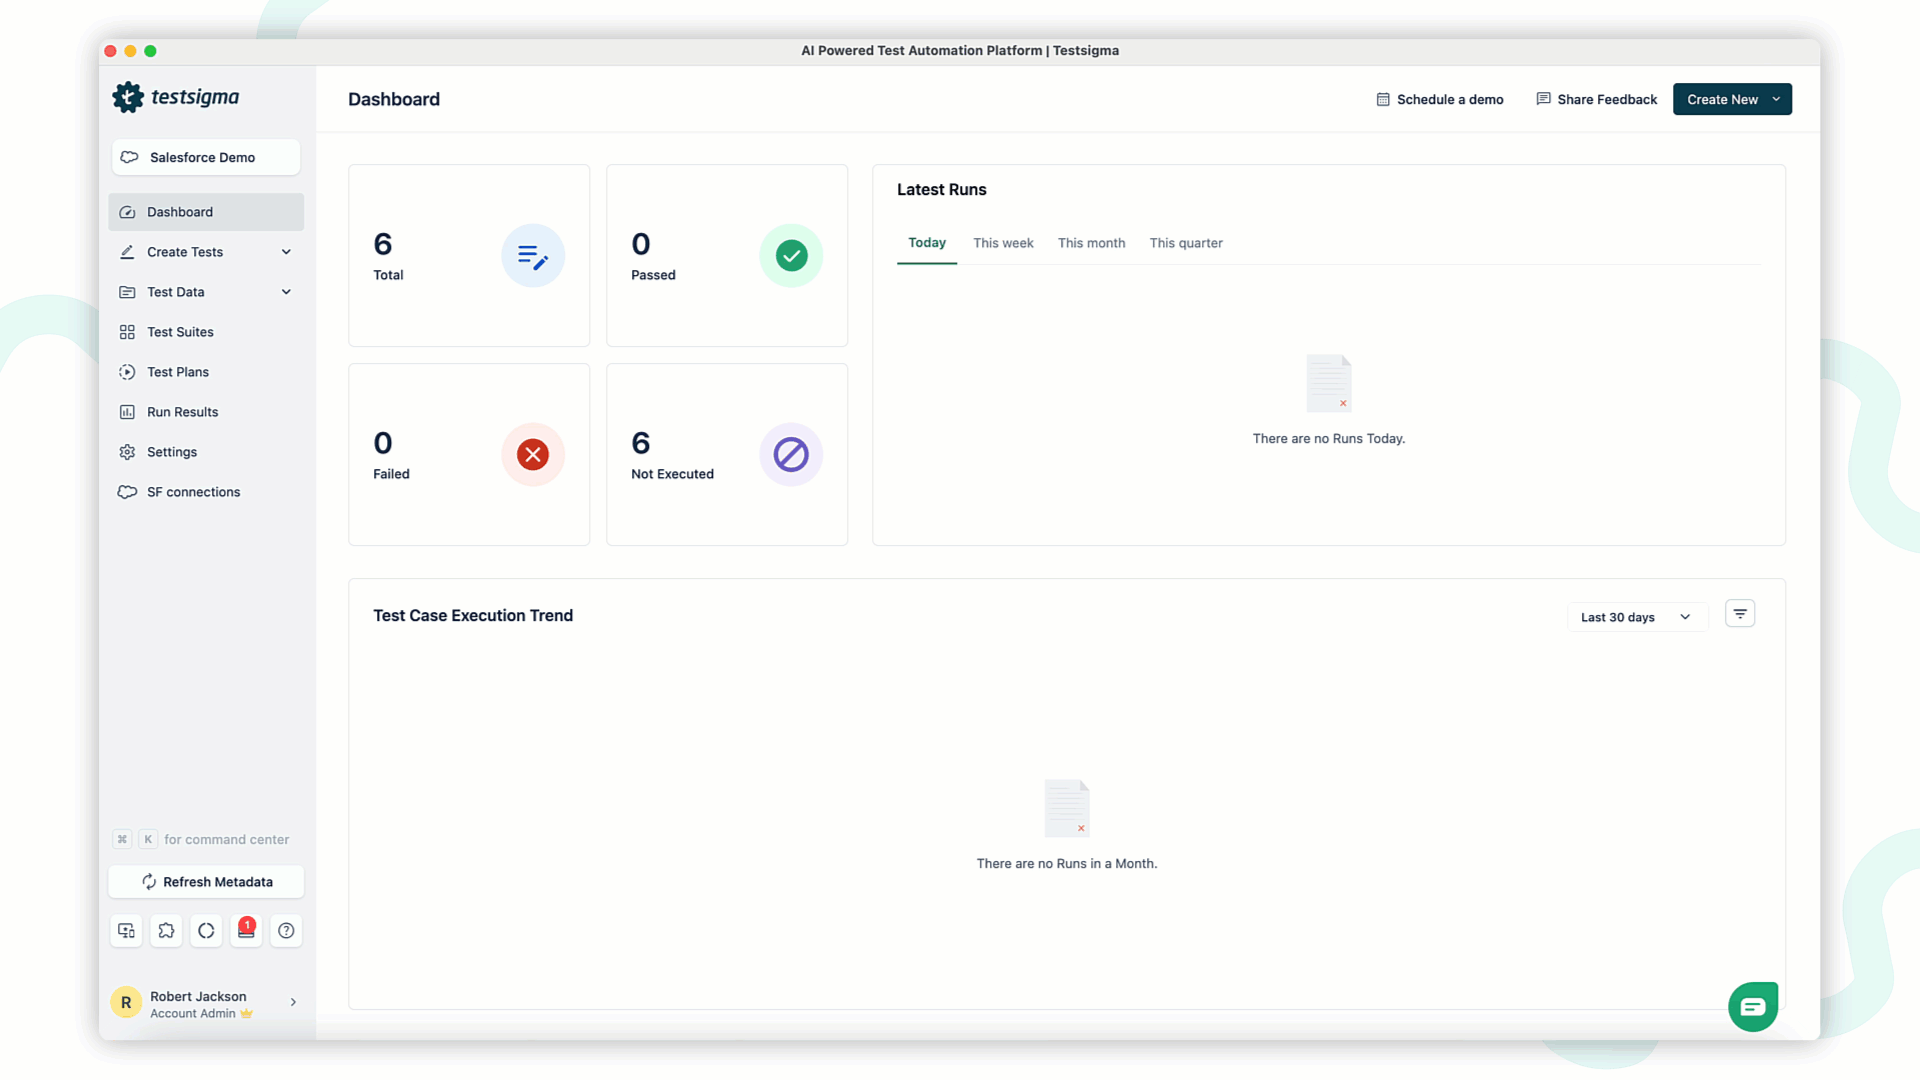This screenshot has width=1920, height=1080.
Task: Click the 0 Failed count
Action: coord(383,443)
